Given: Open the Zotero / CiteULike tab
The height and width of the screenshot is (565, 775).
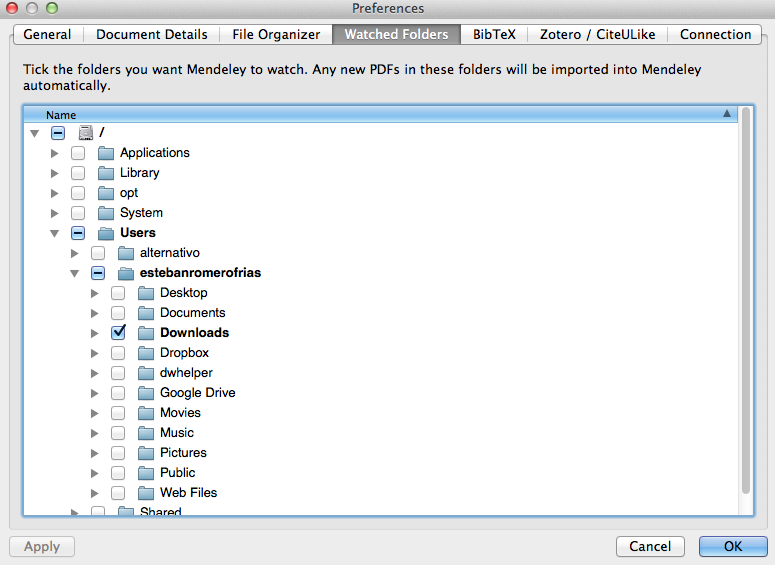Looking at the screenshot, I should tap(598, 34).
